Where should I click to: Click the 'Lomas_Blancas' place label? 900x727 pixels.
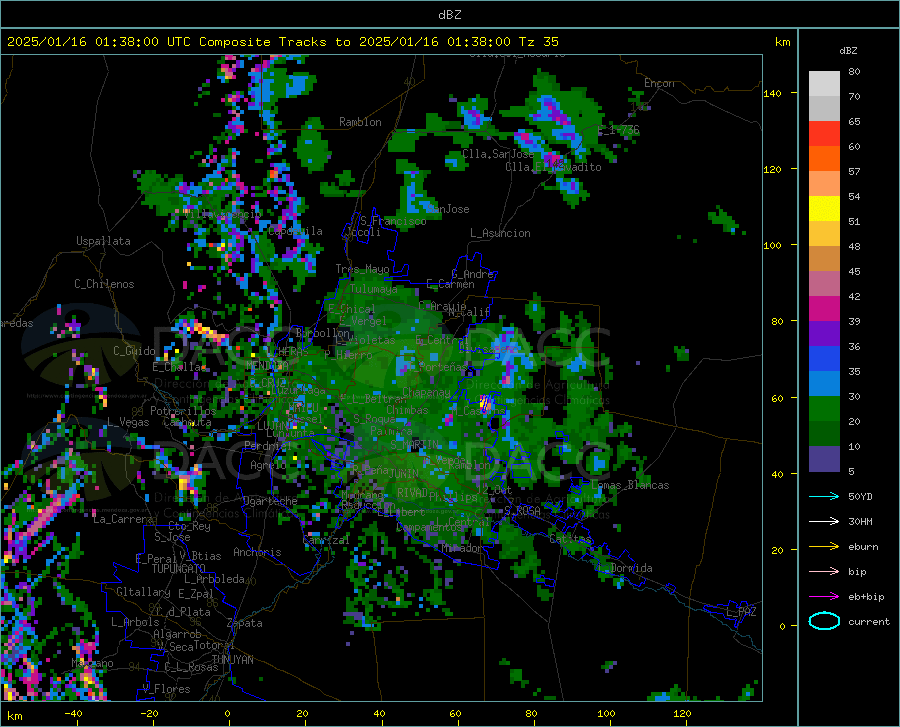(630, 485)
